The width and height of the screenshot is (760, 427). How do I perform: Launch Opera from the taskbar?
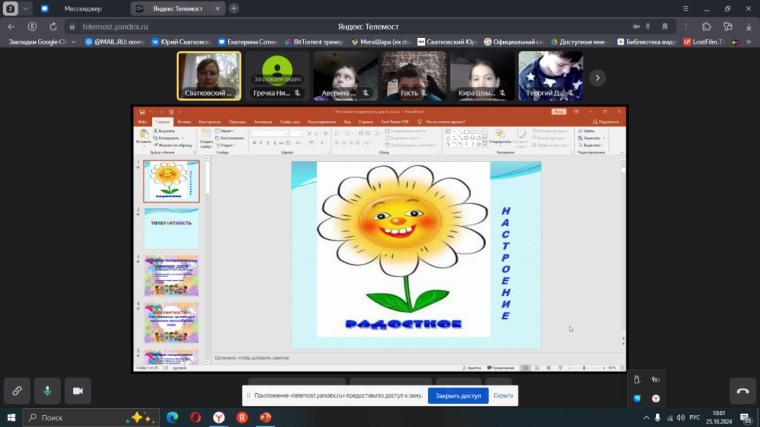pyautogui.click(x=195, y=417)
